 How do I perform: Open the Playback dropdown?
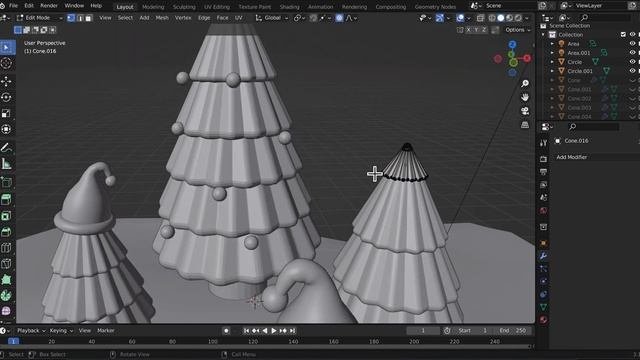click(31, 331)
